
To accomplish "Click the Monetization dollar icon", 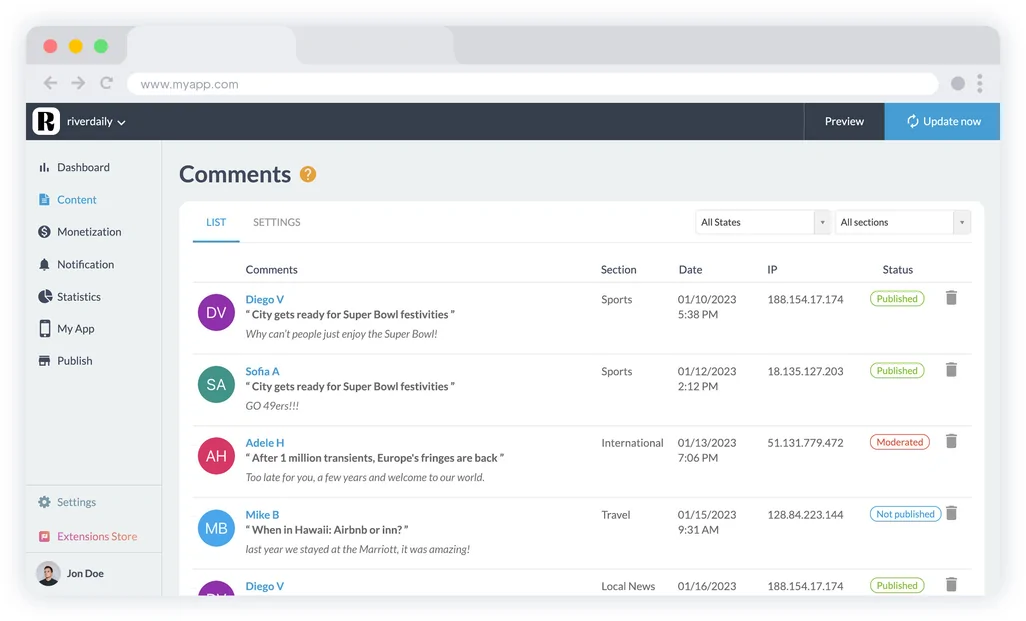I will pyautogui.click(x=44, y=232).
